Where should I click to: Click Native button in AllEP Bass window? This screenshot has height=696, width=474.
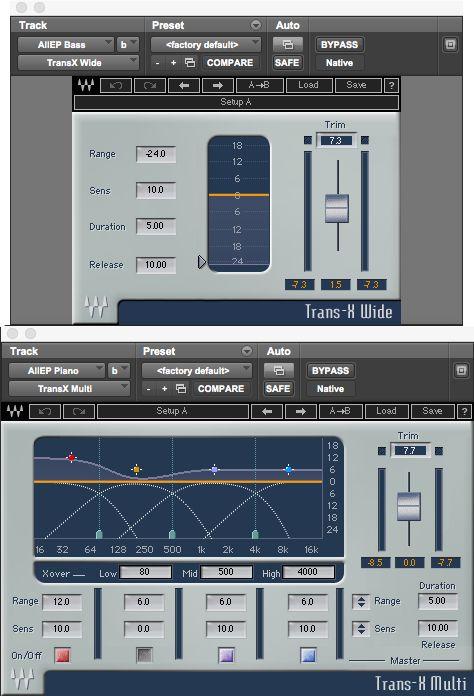coord(340,63)
